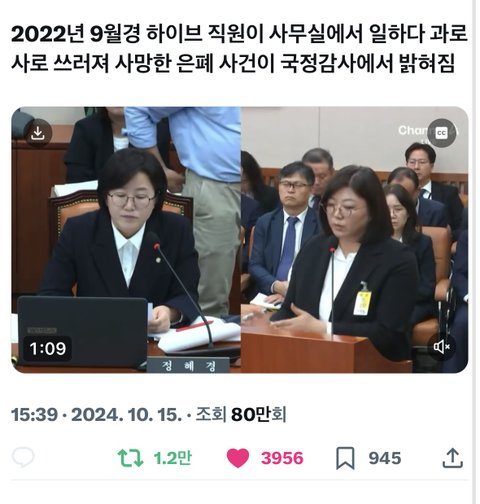
Task: Open the 15:39 post timestamp
Action: click(x=34, y=415)
